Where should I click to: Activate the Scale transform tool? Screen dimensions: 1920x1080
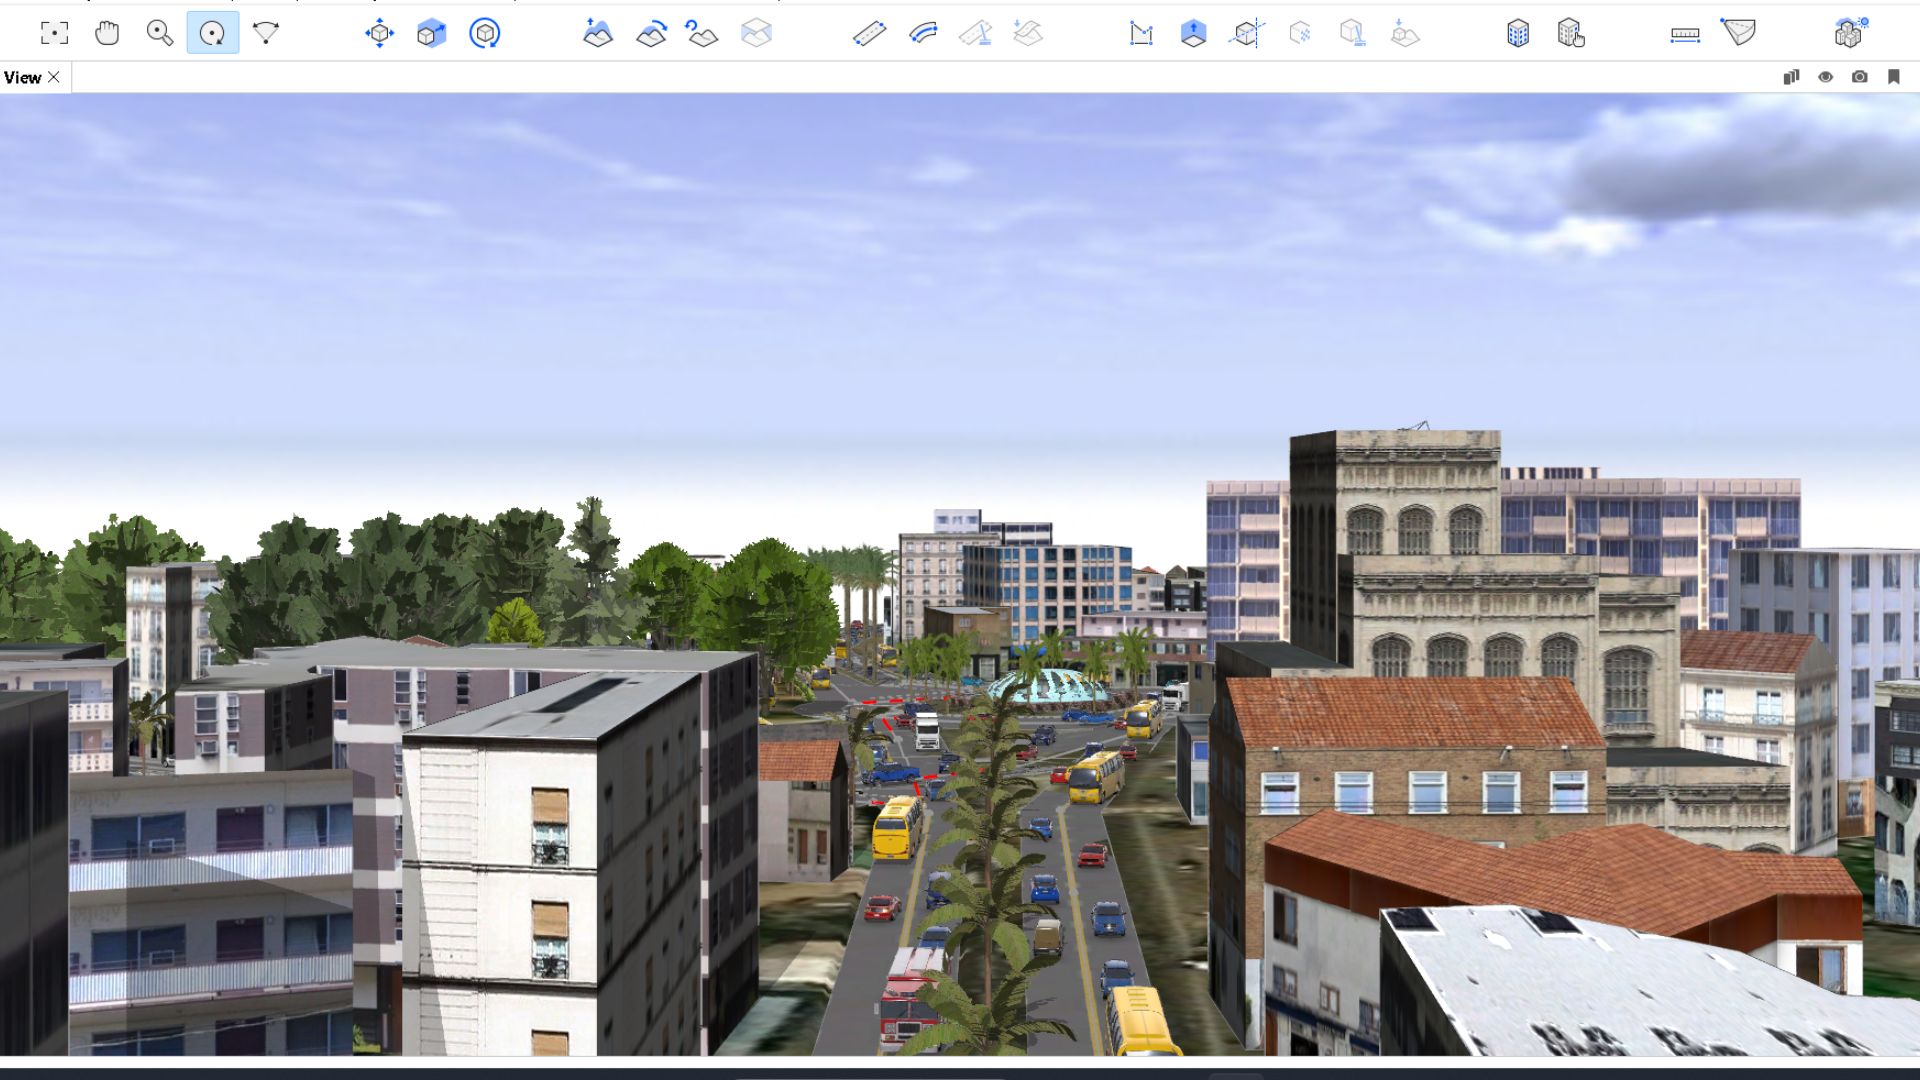pyautogui.click(x=431, y=33)
